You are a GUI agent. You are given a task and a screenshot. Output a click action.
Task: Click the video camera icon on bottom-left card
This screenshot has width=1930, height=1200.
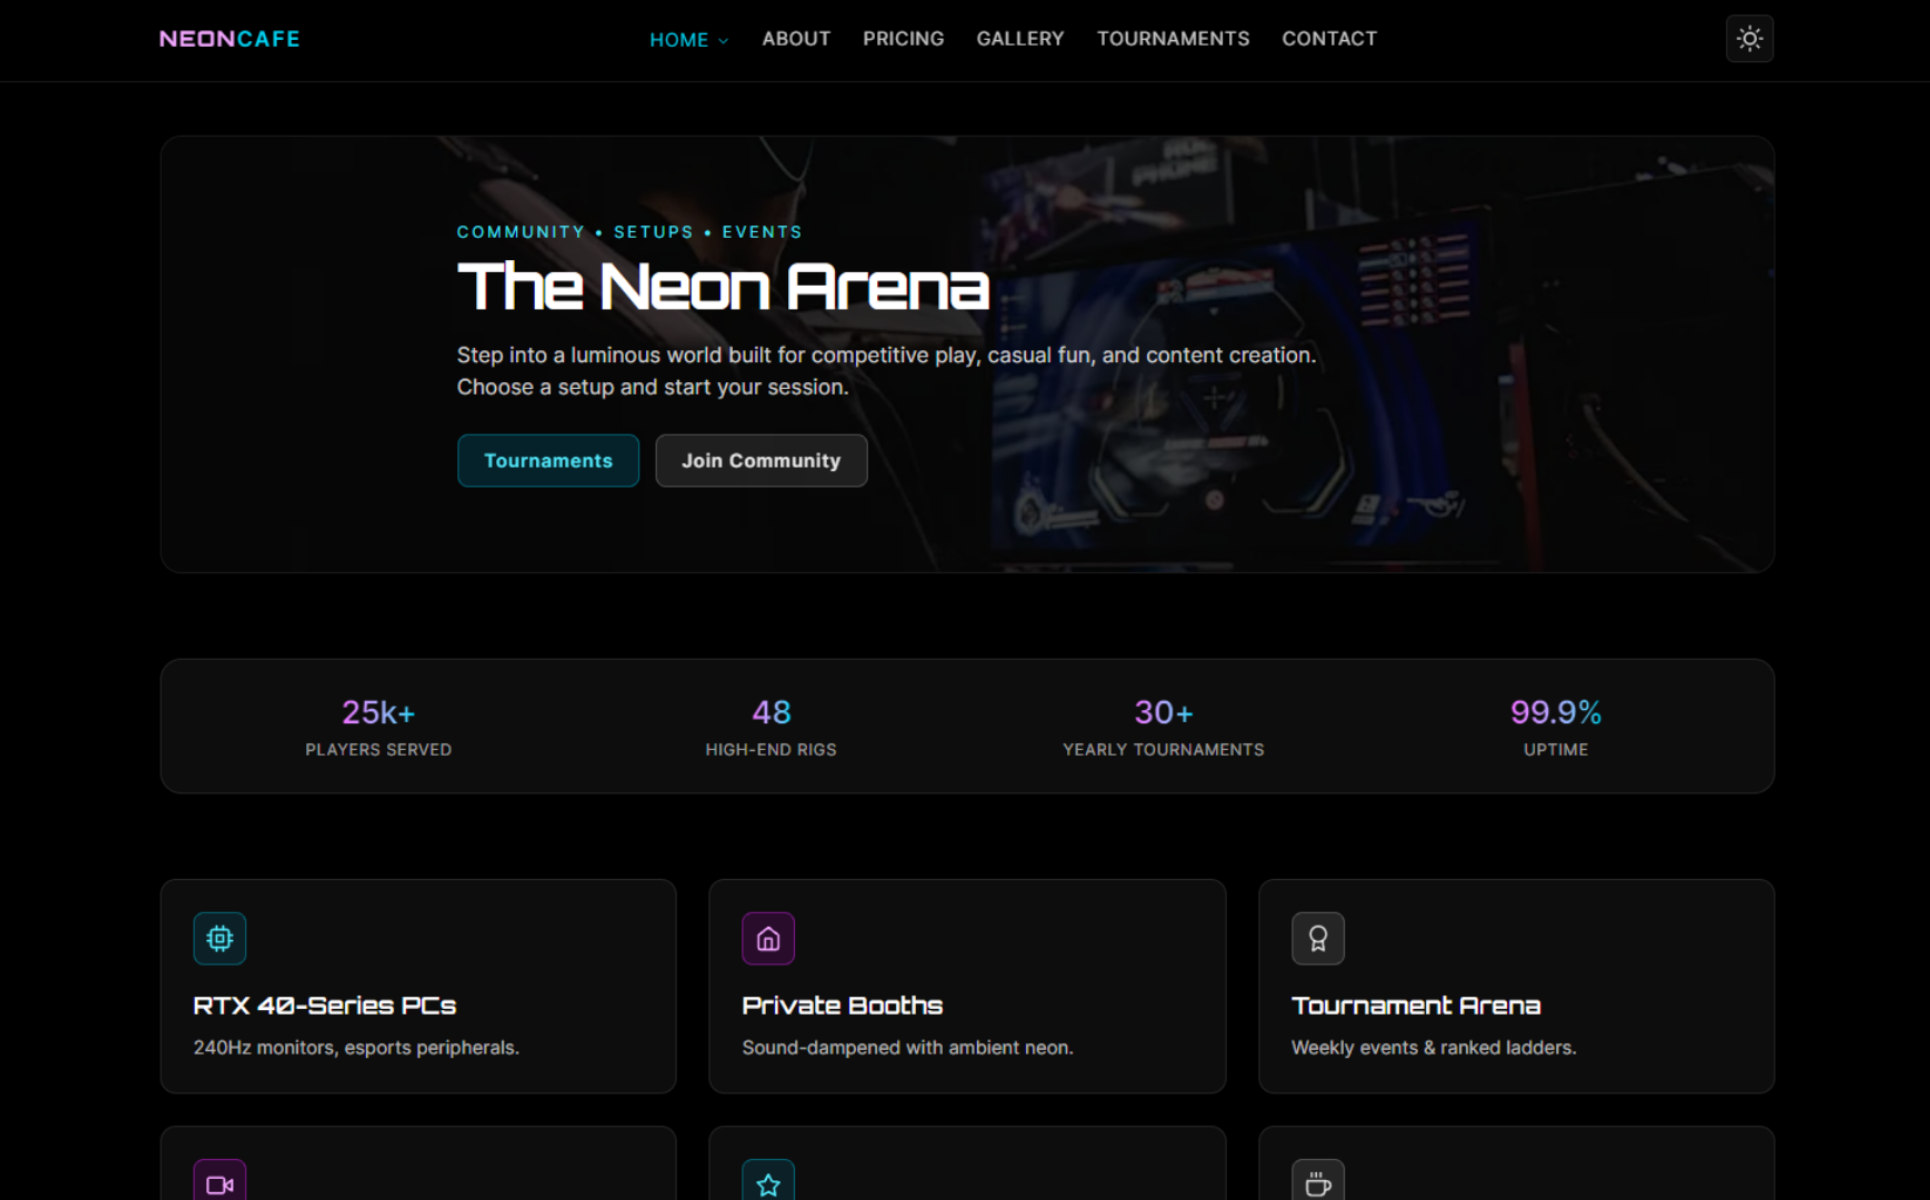pos(220,1184)
